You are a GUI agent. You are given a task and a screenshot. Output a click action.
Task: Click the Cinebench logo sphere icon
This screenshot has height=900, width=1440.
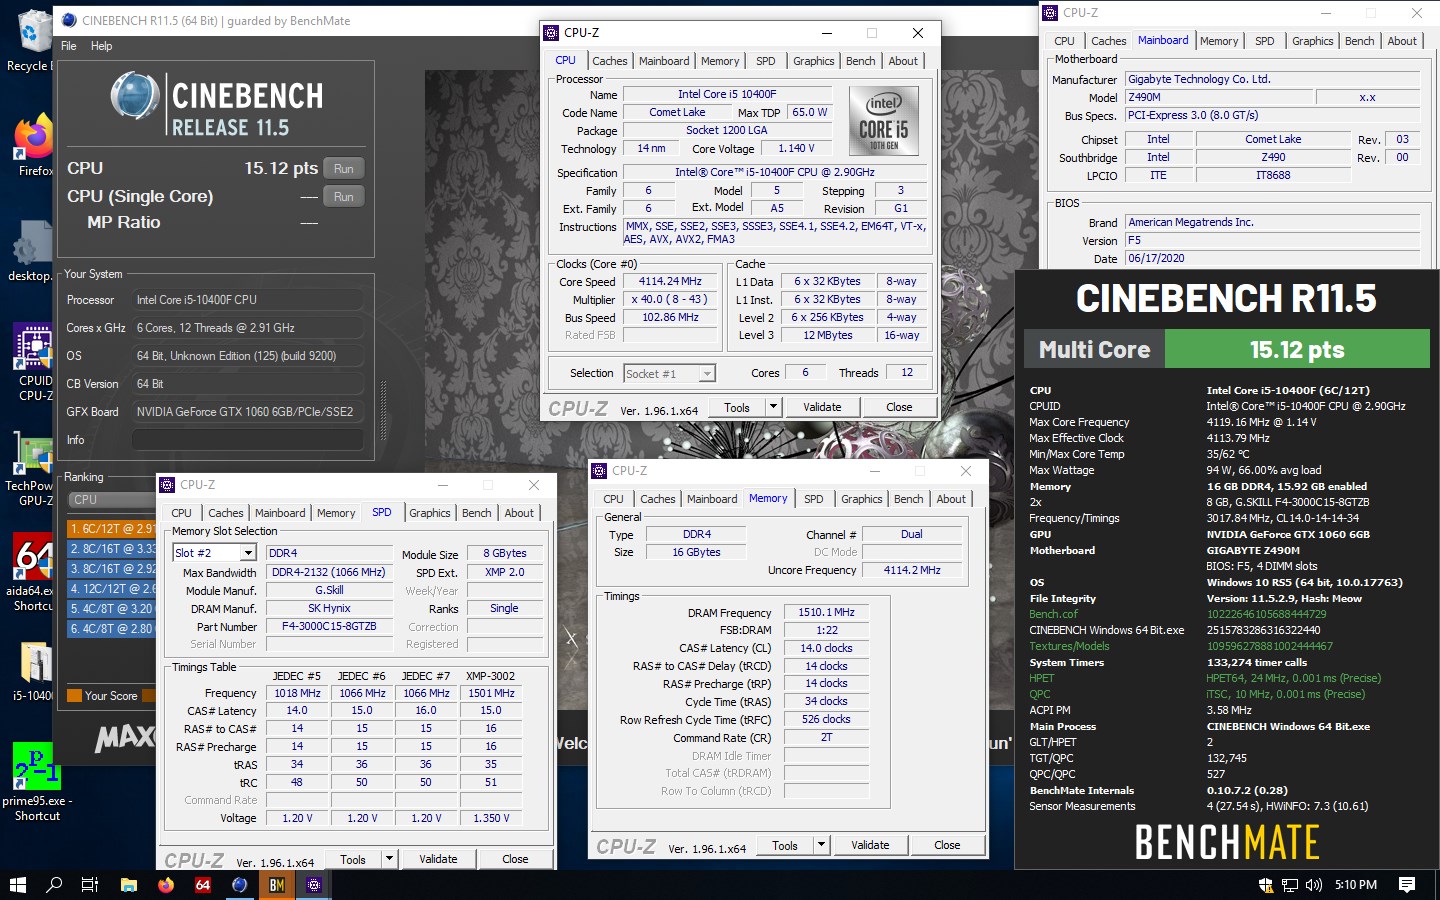(x=134, y=96)
